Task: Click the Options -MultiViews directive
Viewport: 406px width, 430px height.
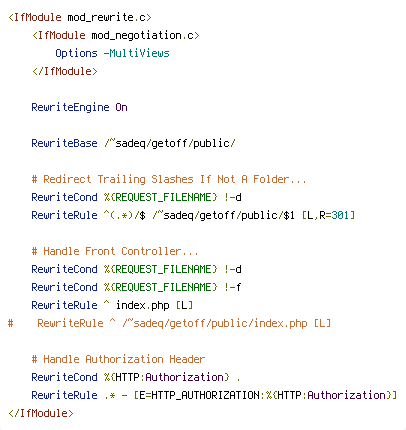Action: (x=112, y=53)
